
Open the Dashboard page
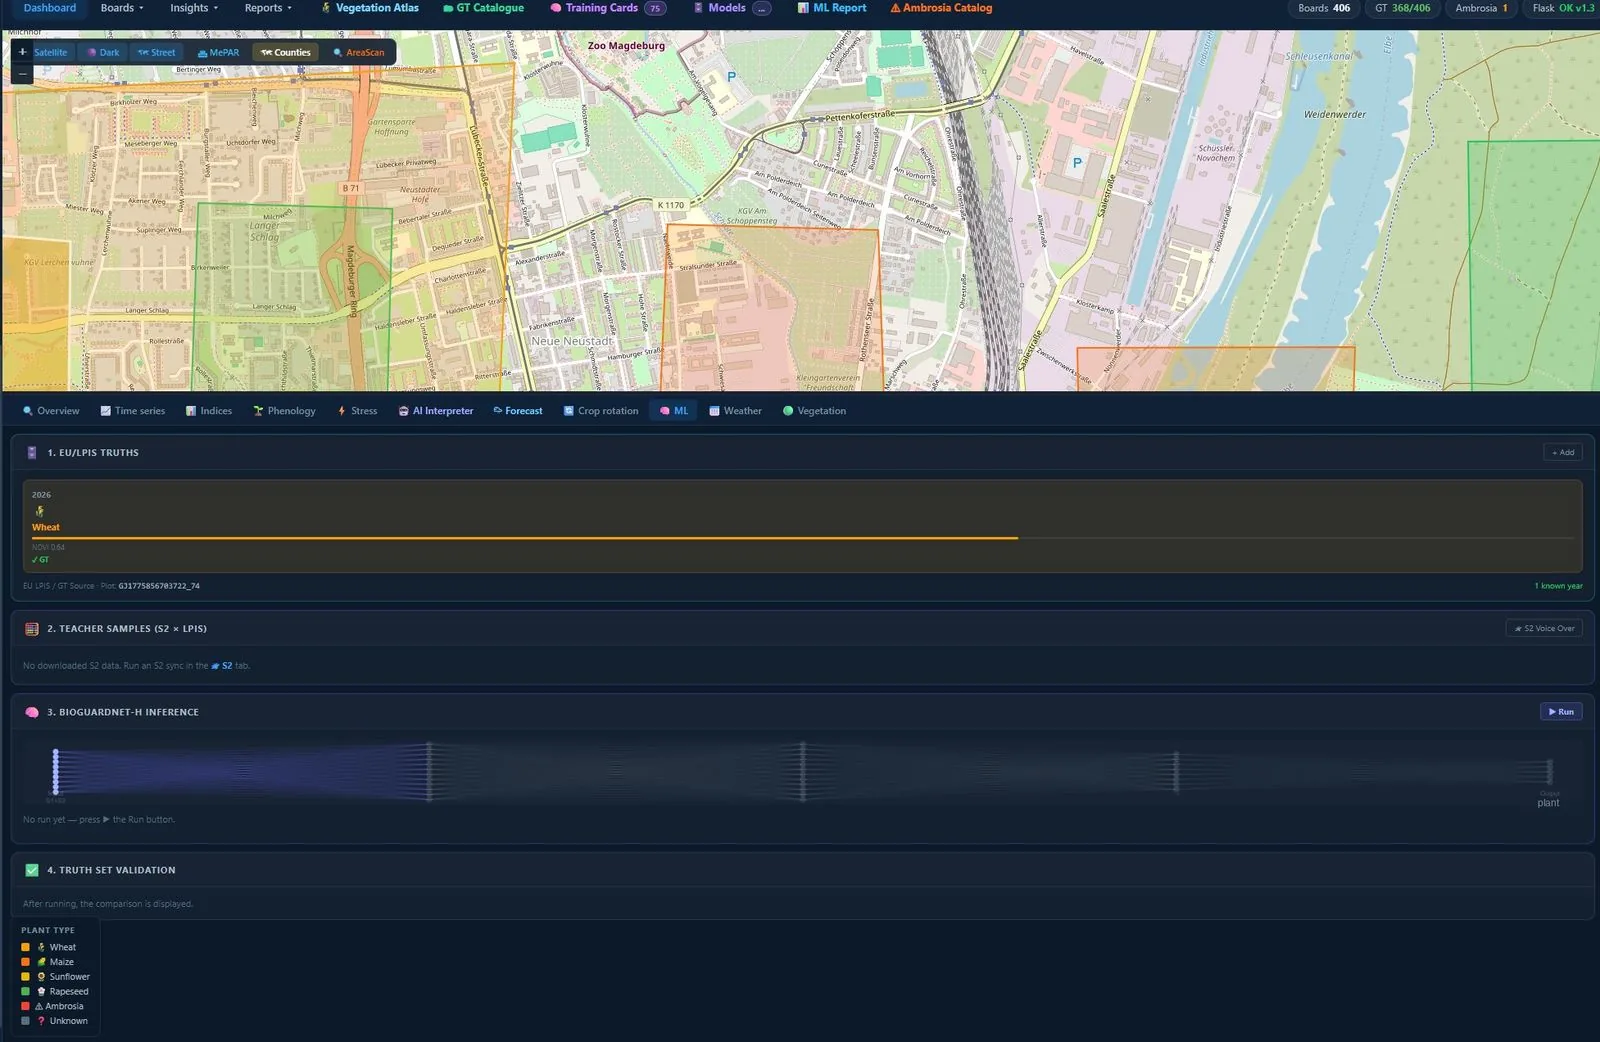[50, 8]
